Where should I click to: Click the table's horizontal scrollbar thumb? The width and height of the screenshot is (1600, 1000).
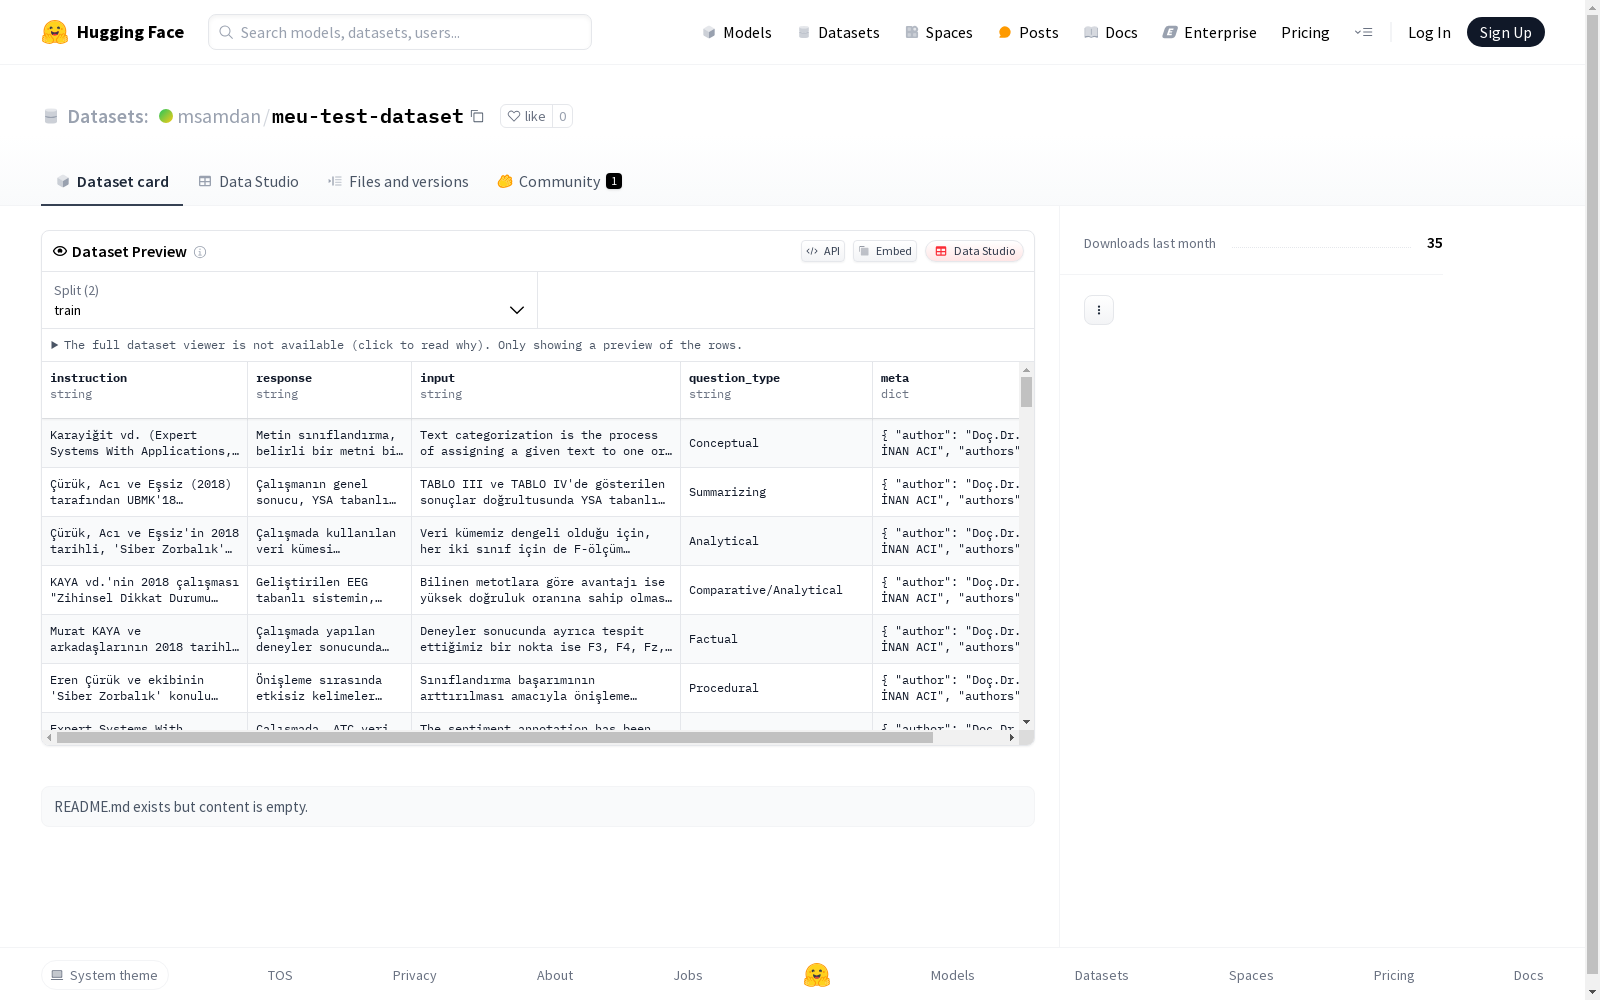[x=495, y=738]
